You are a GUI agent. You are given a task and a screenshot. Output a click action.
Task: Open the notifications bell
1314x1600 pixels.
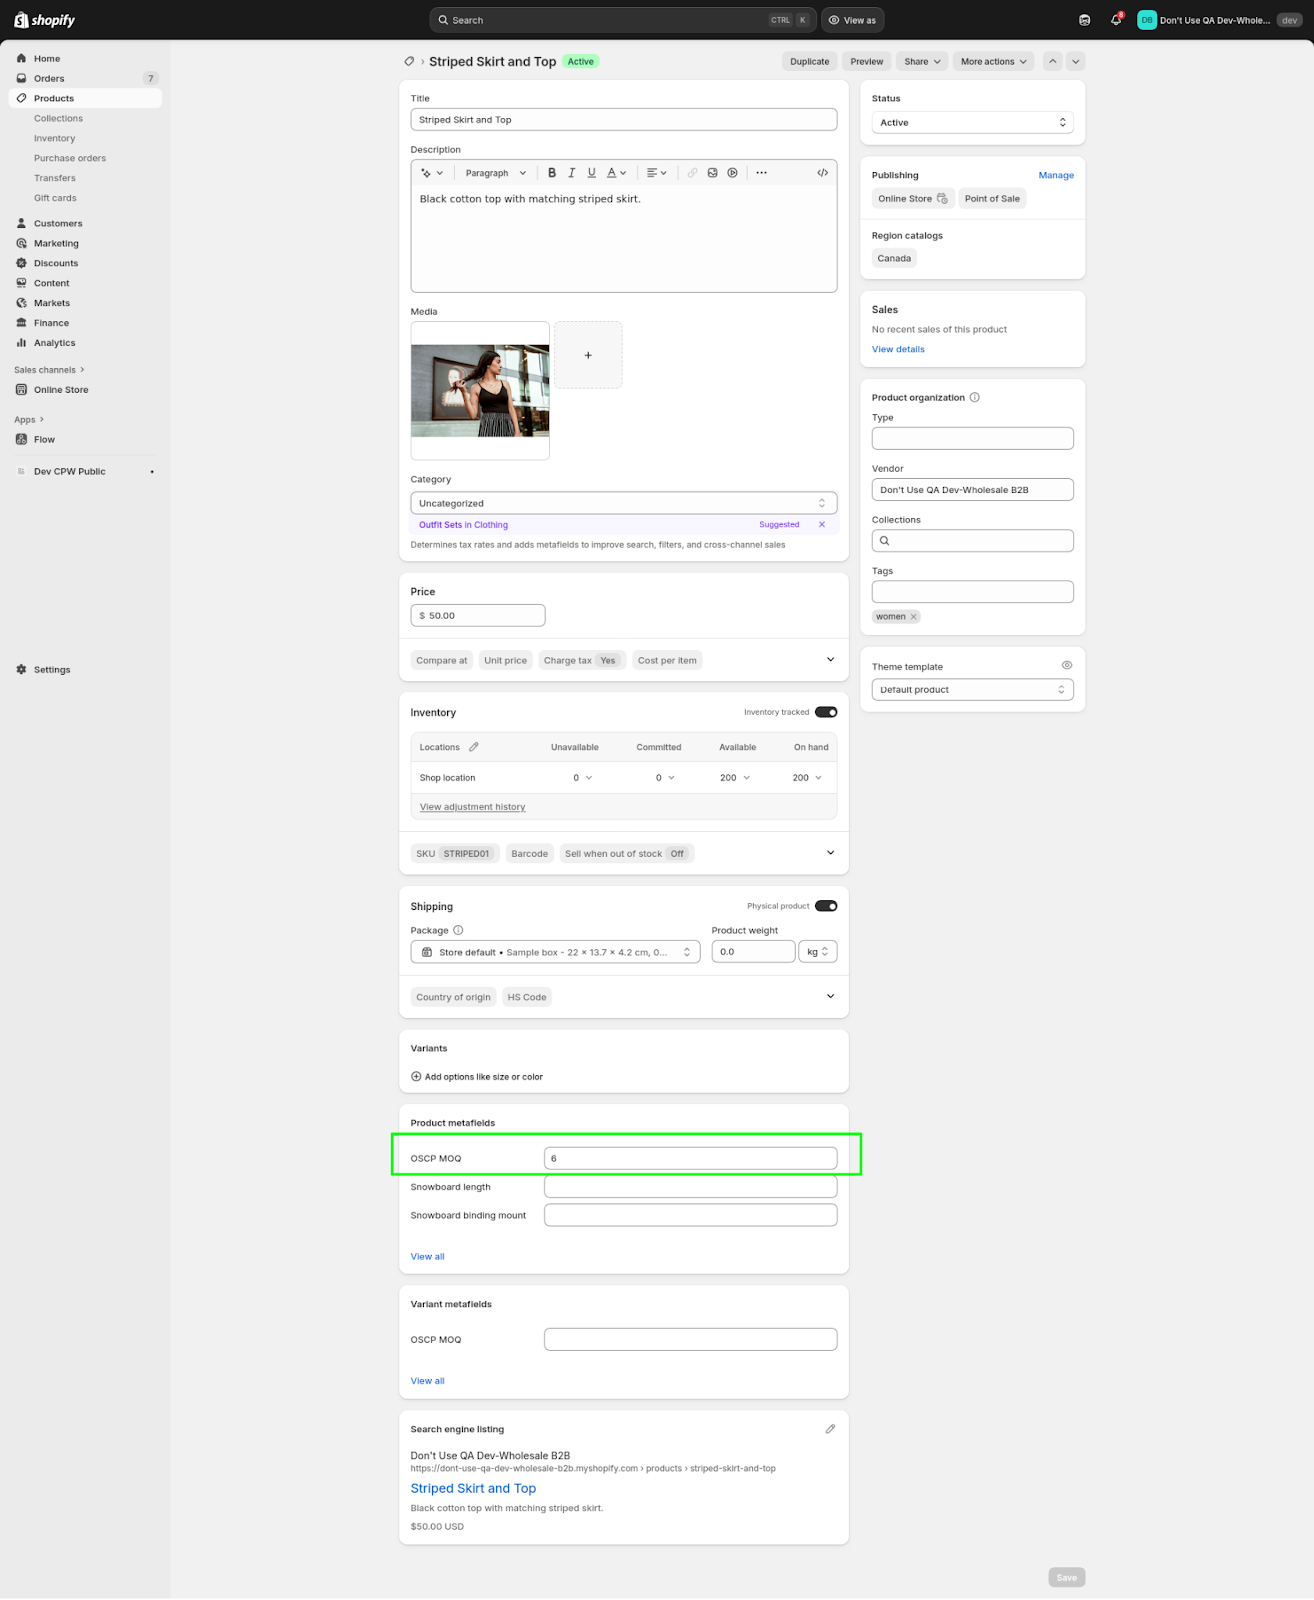point(1116,20)
